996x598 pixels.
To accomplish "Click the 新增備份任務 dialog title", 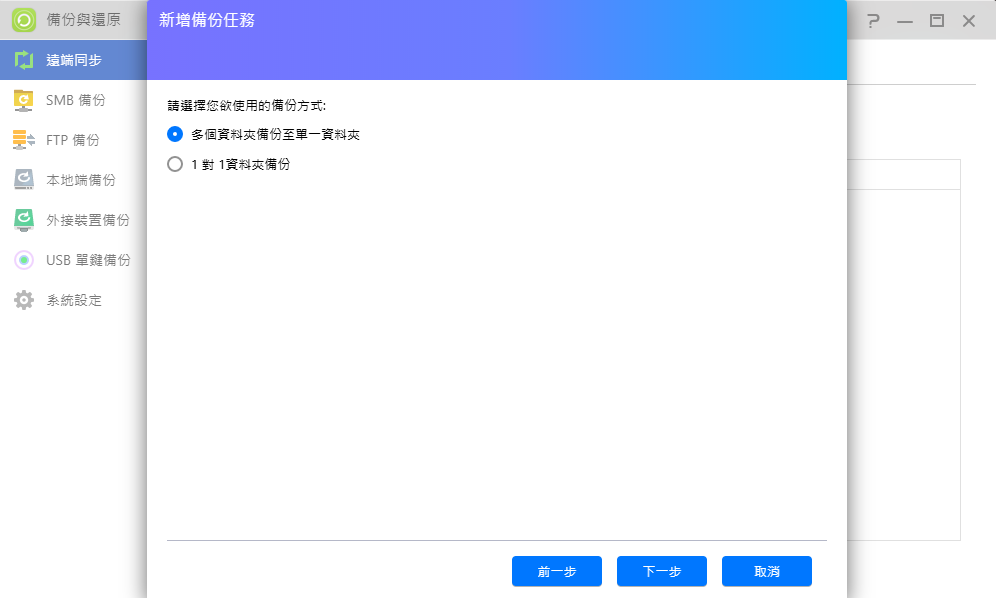I will pyautogui.click(x=206, y=20).
